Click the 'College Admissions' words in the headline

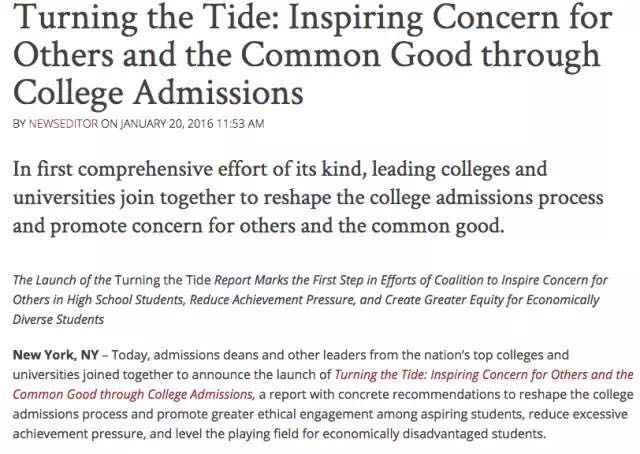click(158, 93)
